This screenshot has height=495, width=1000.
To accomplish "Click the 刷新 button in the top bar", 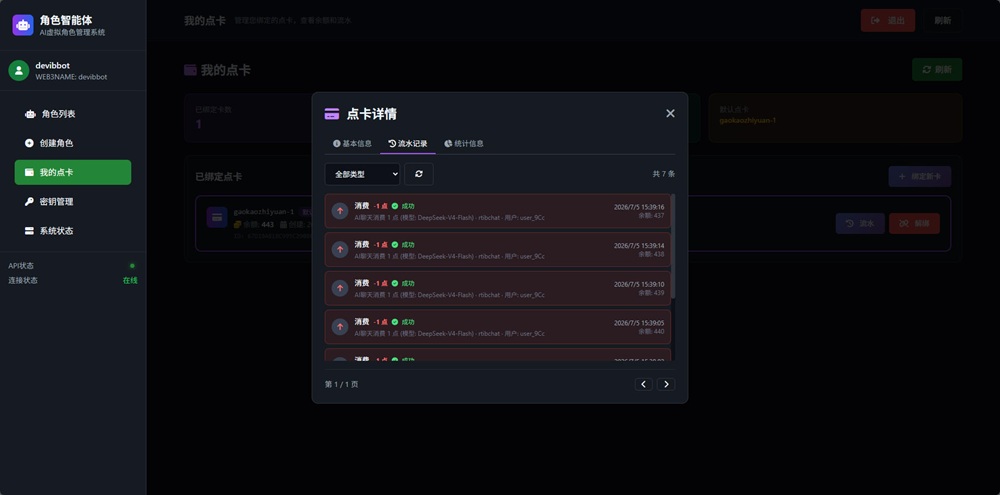I will point(943,20).
